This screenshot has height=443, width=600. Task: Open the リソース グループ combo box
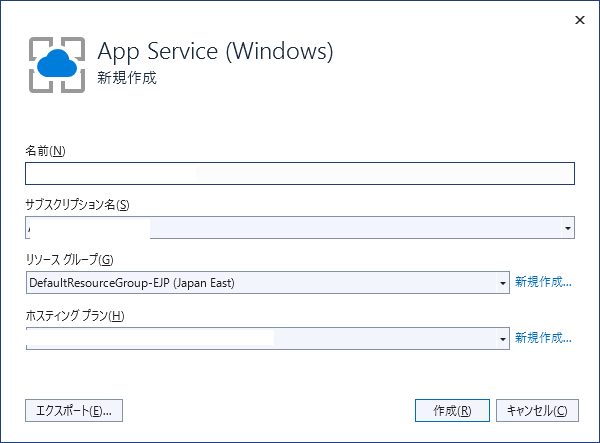[x=268, y=283]
